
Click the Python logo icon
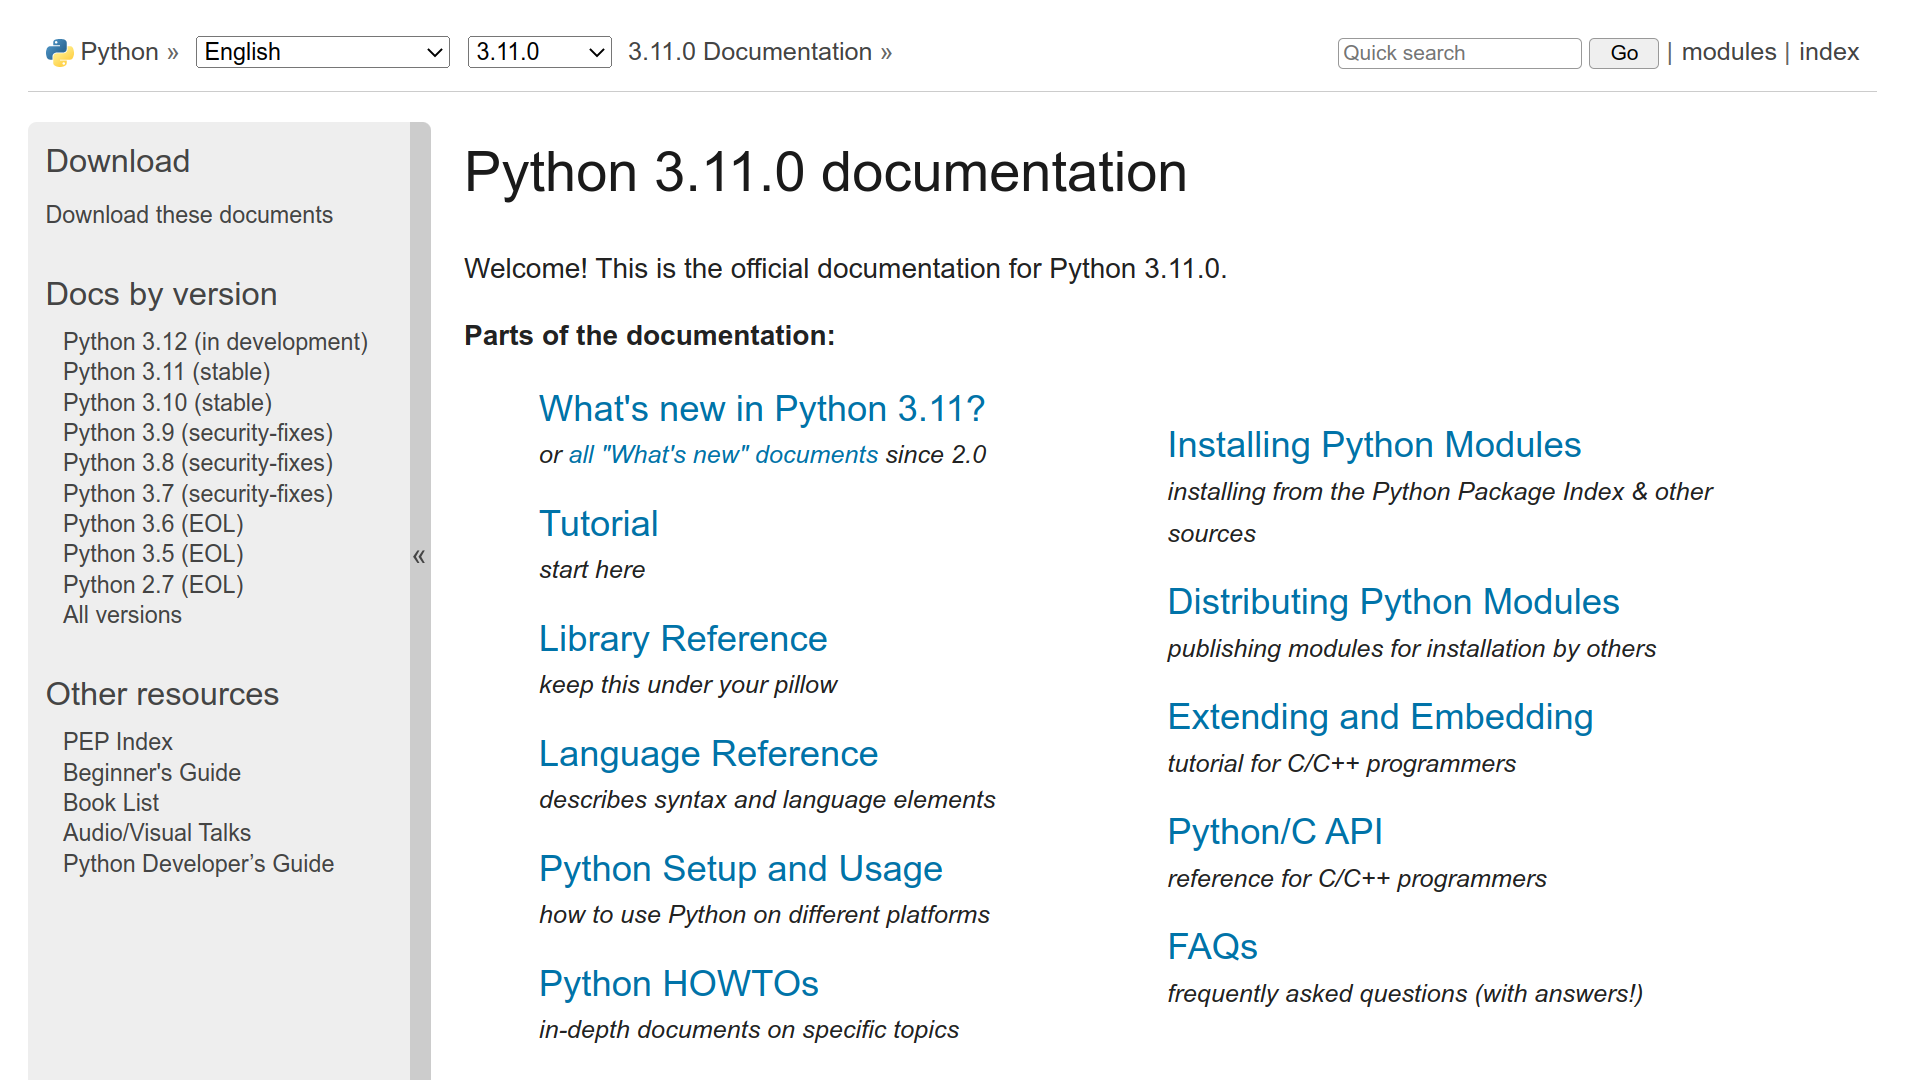60,52
